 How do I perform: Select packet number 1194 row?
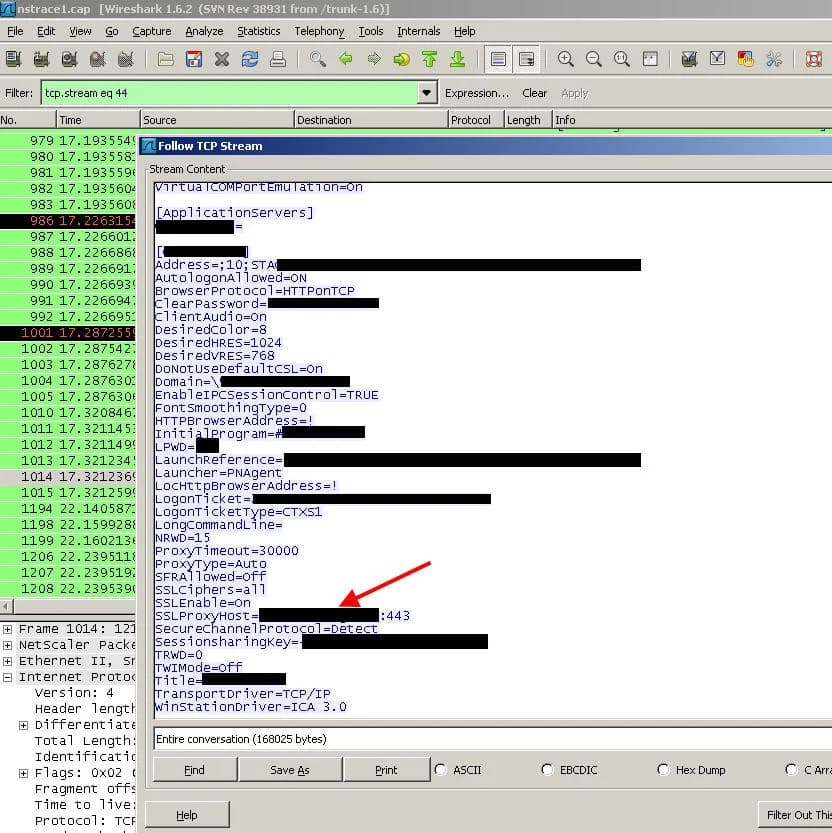tap(68, 508)
